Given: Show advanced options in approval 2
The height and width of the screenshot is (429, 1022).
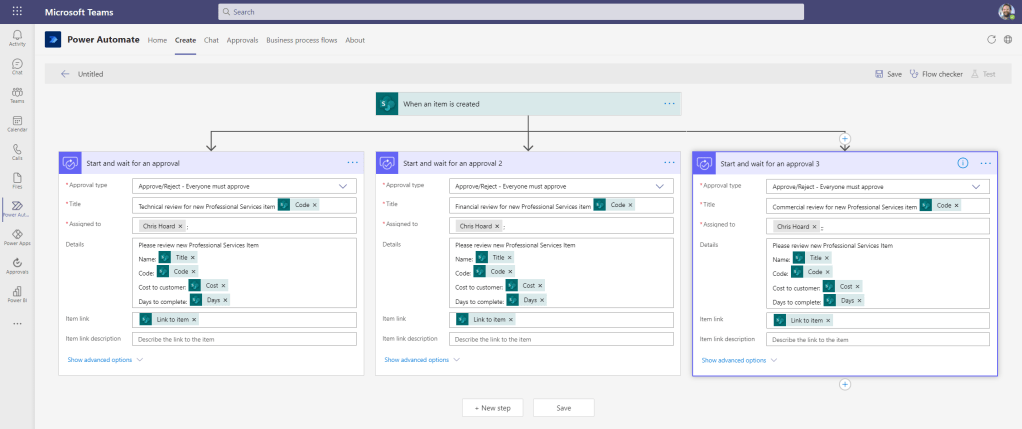Looking at the screenshot, I should coord(422,359).
